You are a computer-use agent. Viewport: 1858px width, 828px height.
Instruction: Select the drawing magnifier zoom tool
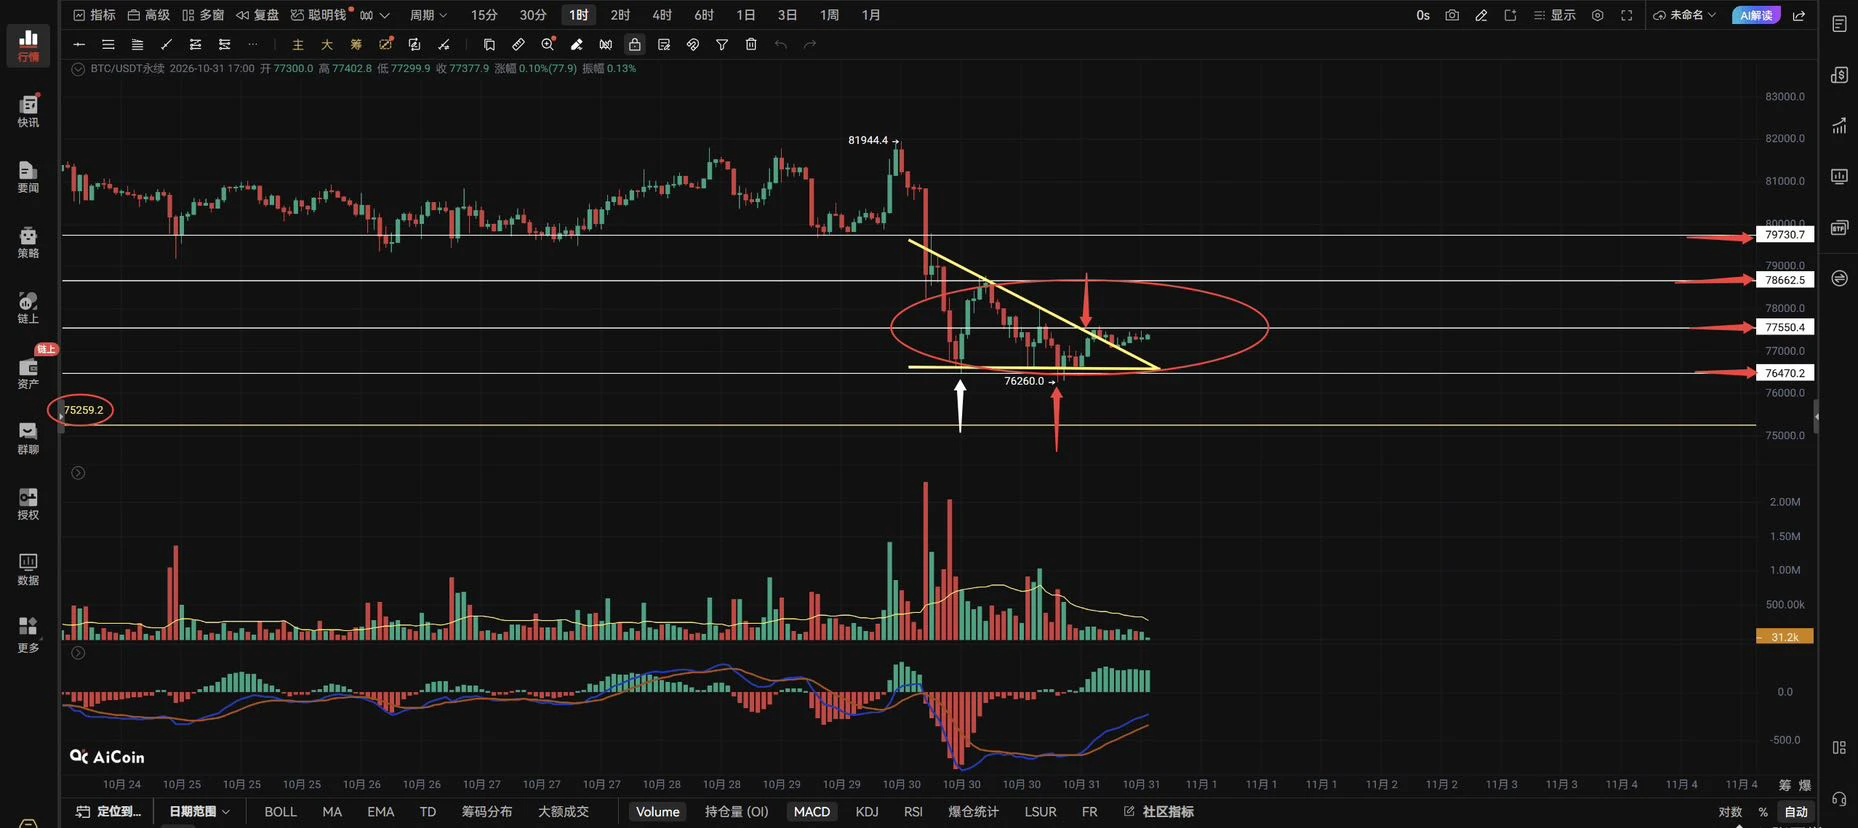tap(547, 44)
